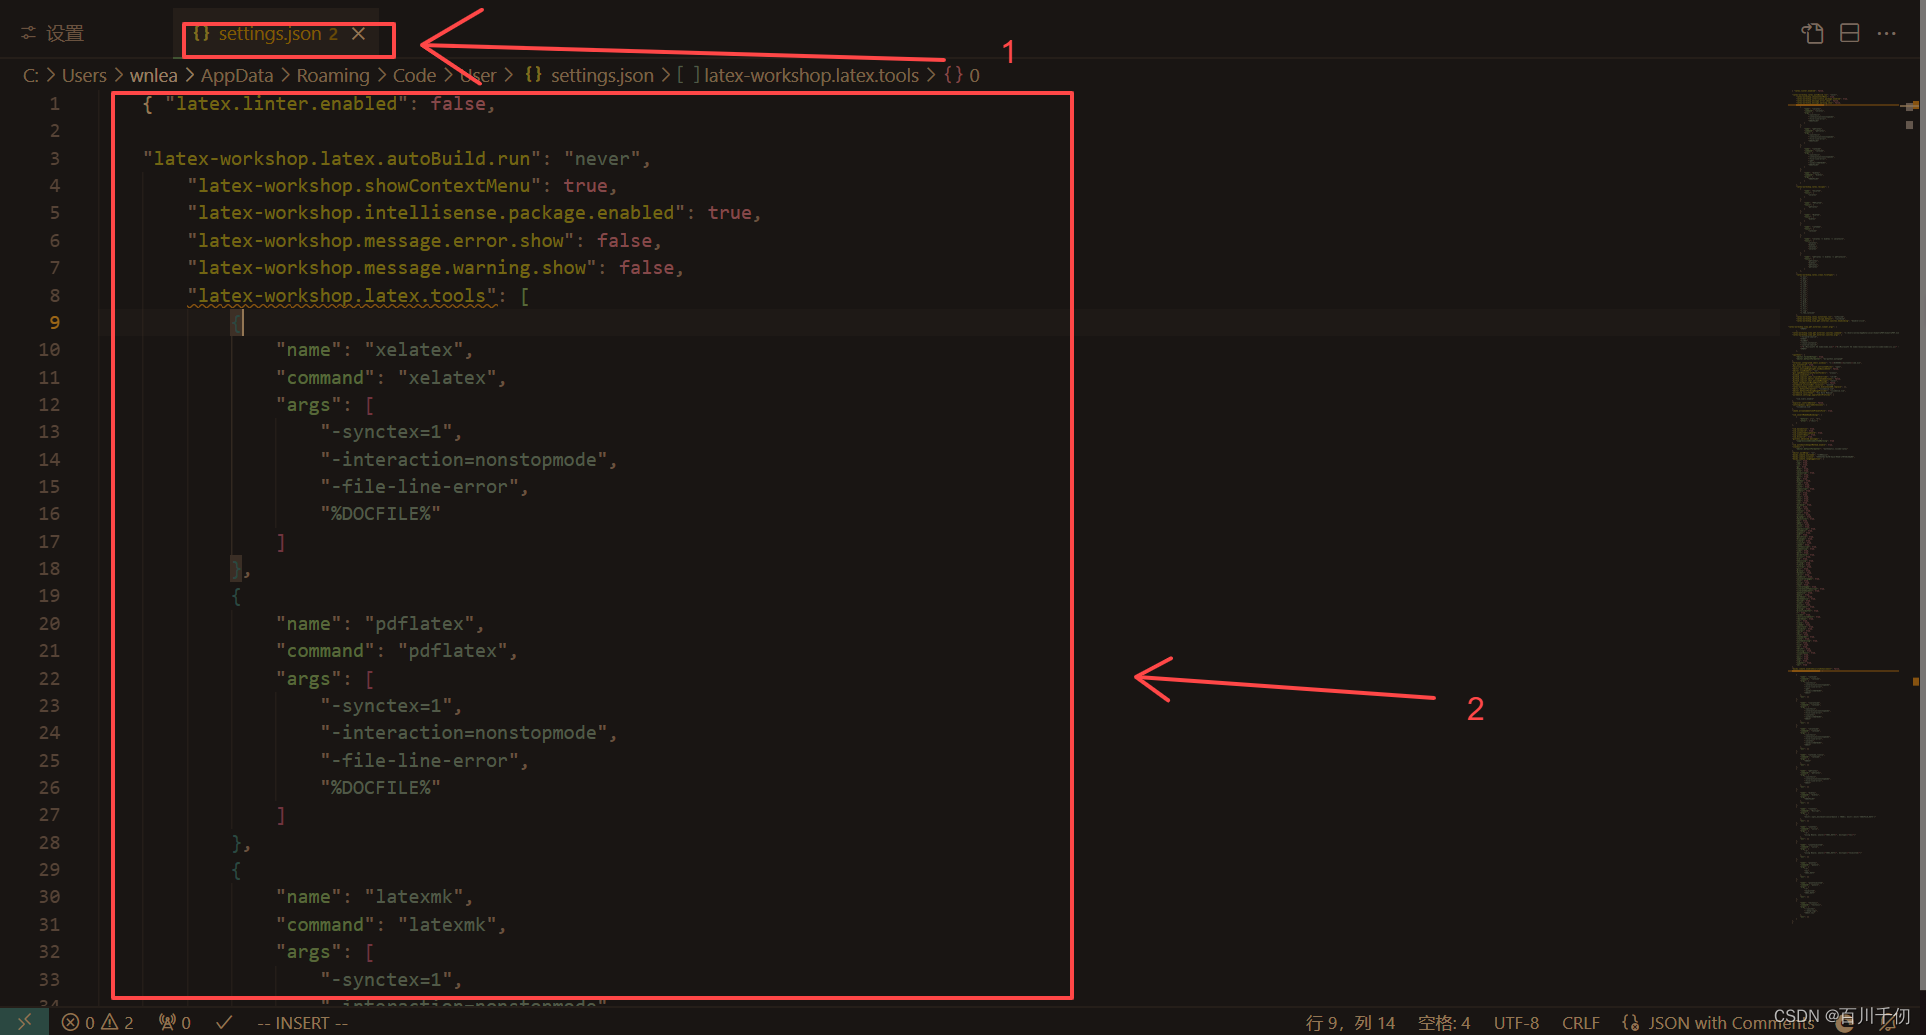The width and height of the screenshot is (1926, 1035).
Task: Click the AppData breadcrumb
Action: [x=237, y=75]
